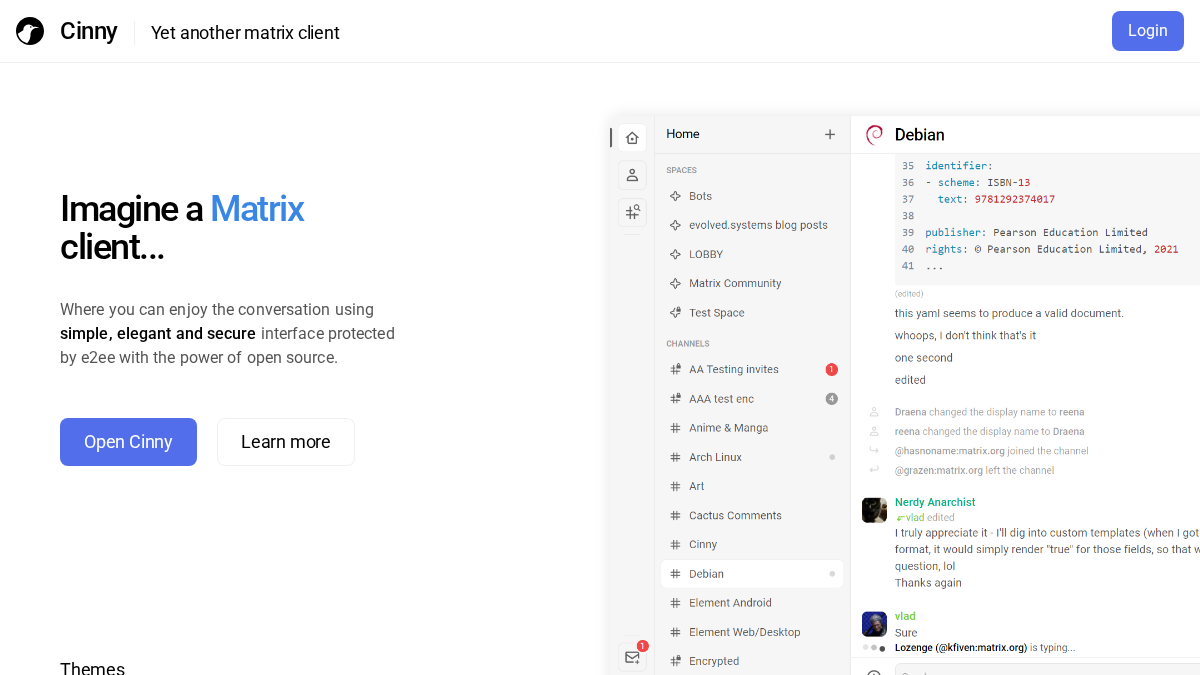Click the plus icon next to Home
The width and height of the screenshot is (1200, 675).
pos(830,134)
